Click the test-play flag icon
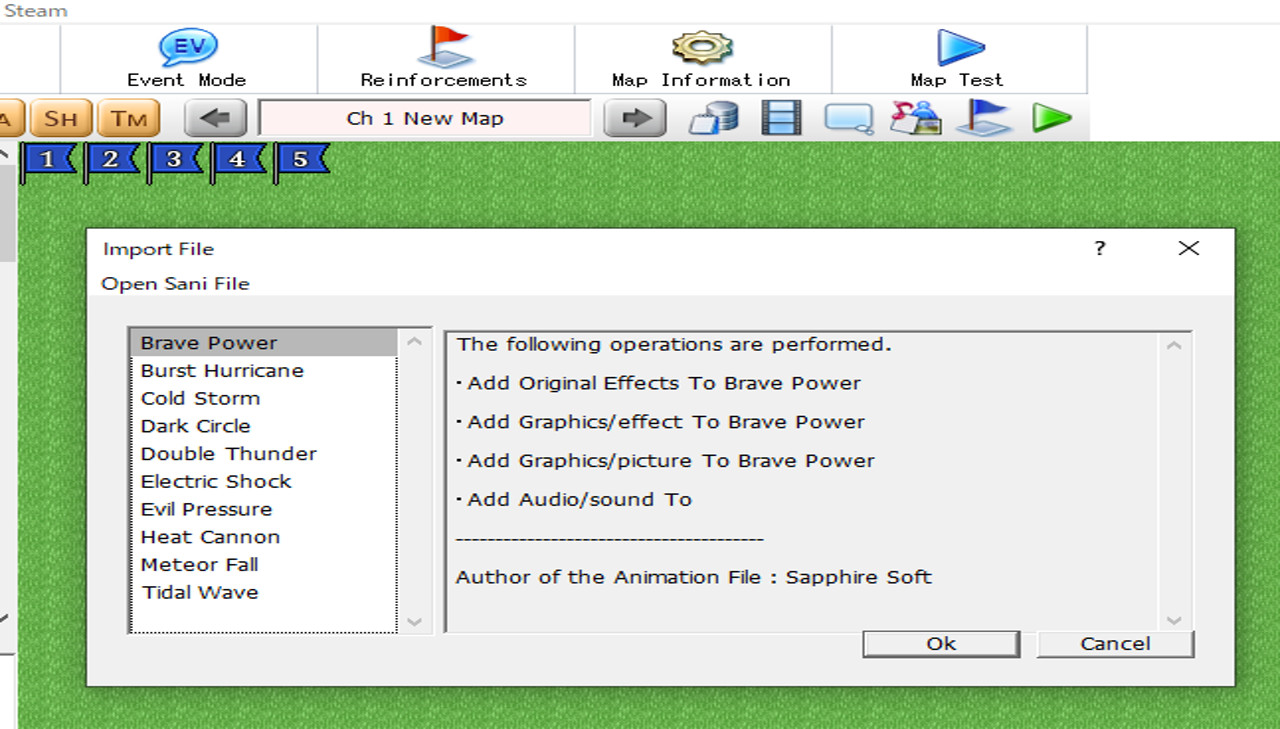This screenshot has width=1280, height=729. pos(984,118)
